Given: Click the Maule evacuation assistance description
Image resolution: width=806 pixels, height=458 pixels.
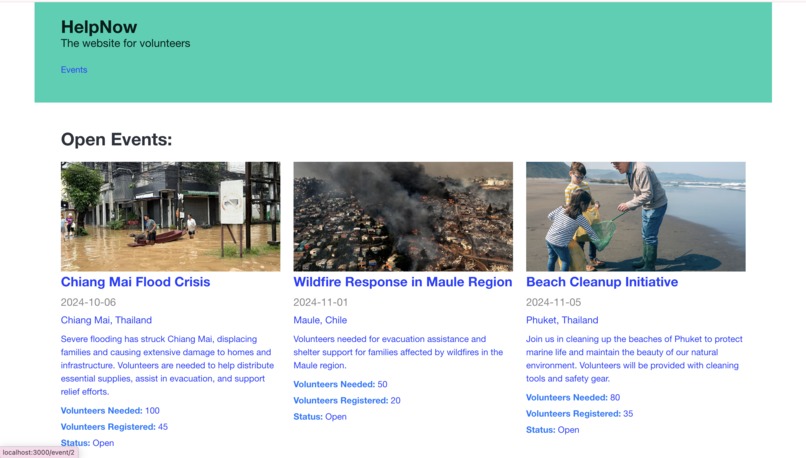Looking at the screenshot, I should (x=398, y=352).
